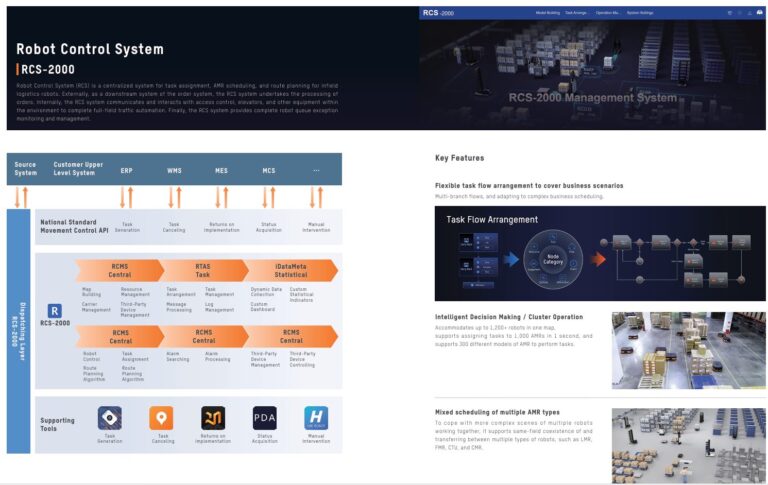Click the RCMS Central chevron above Map Building
Screen dimensions: 768x485
tap(120, 270)
